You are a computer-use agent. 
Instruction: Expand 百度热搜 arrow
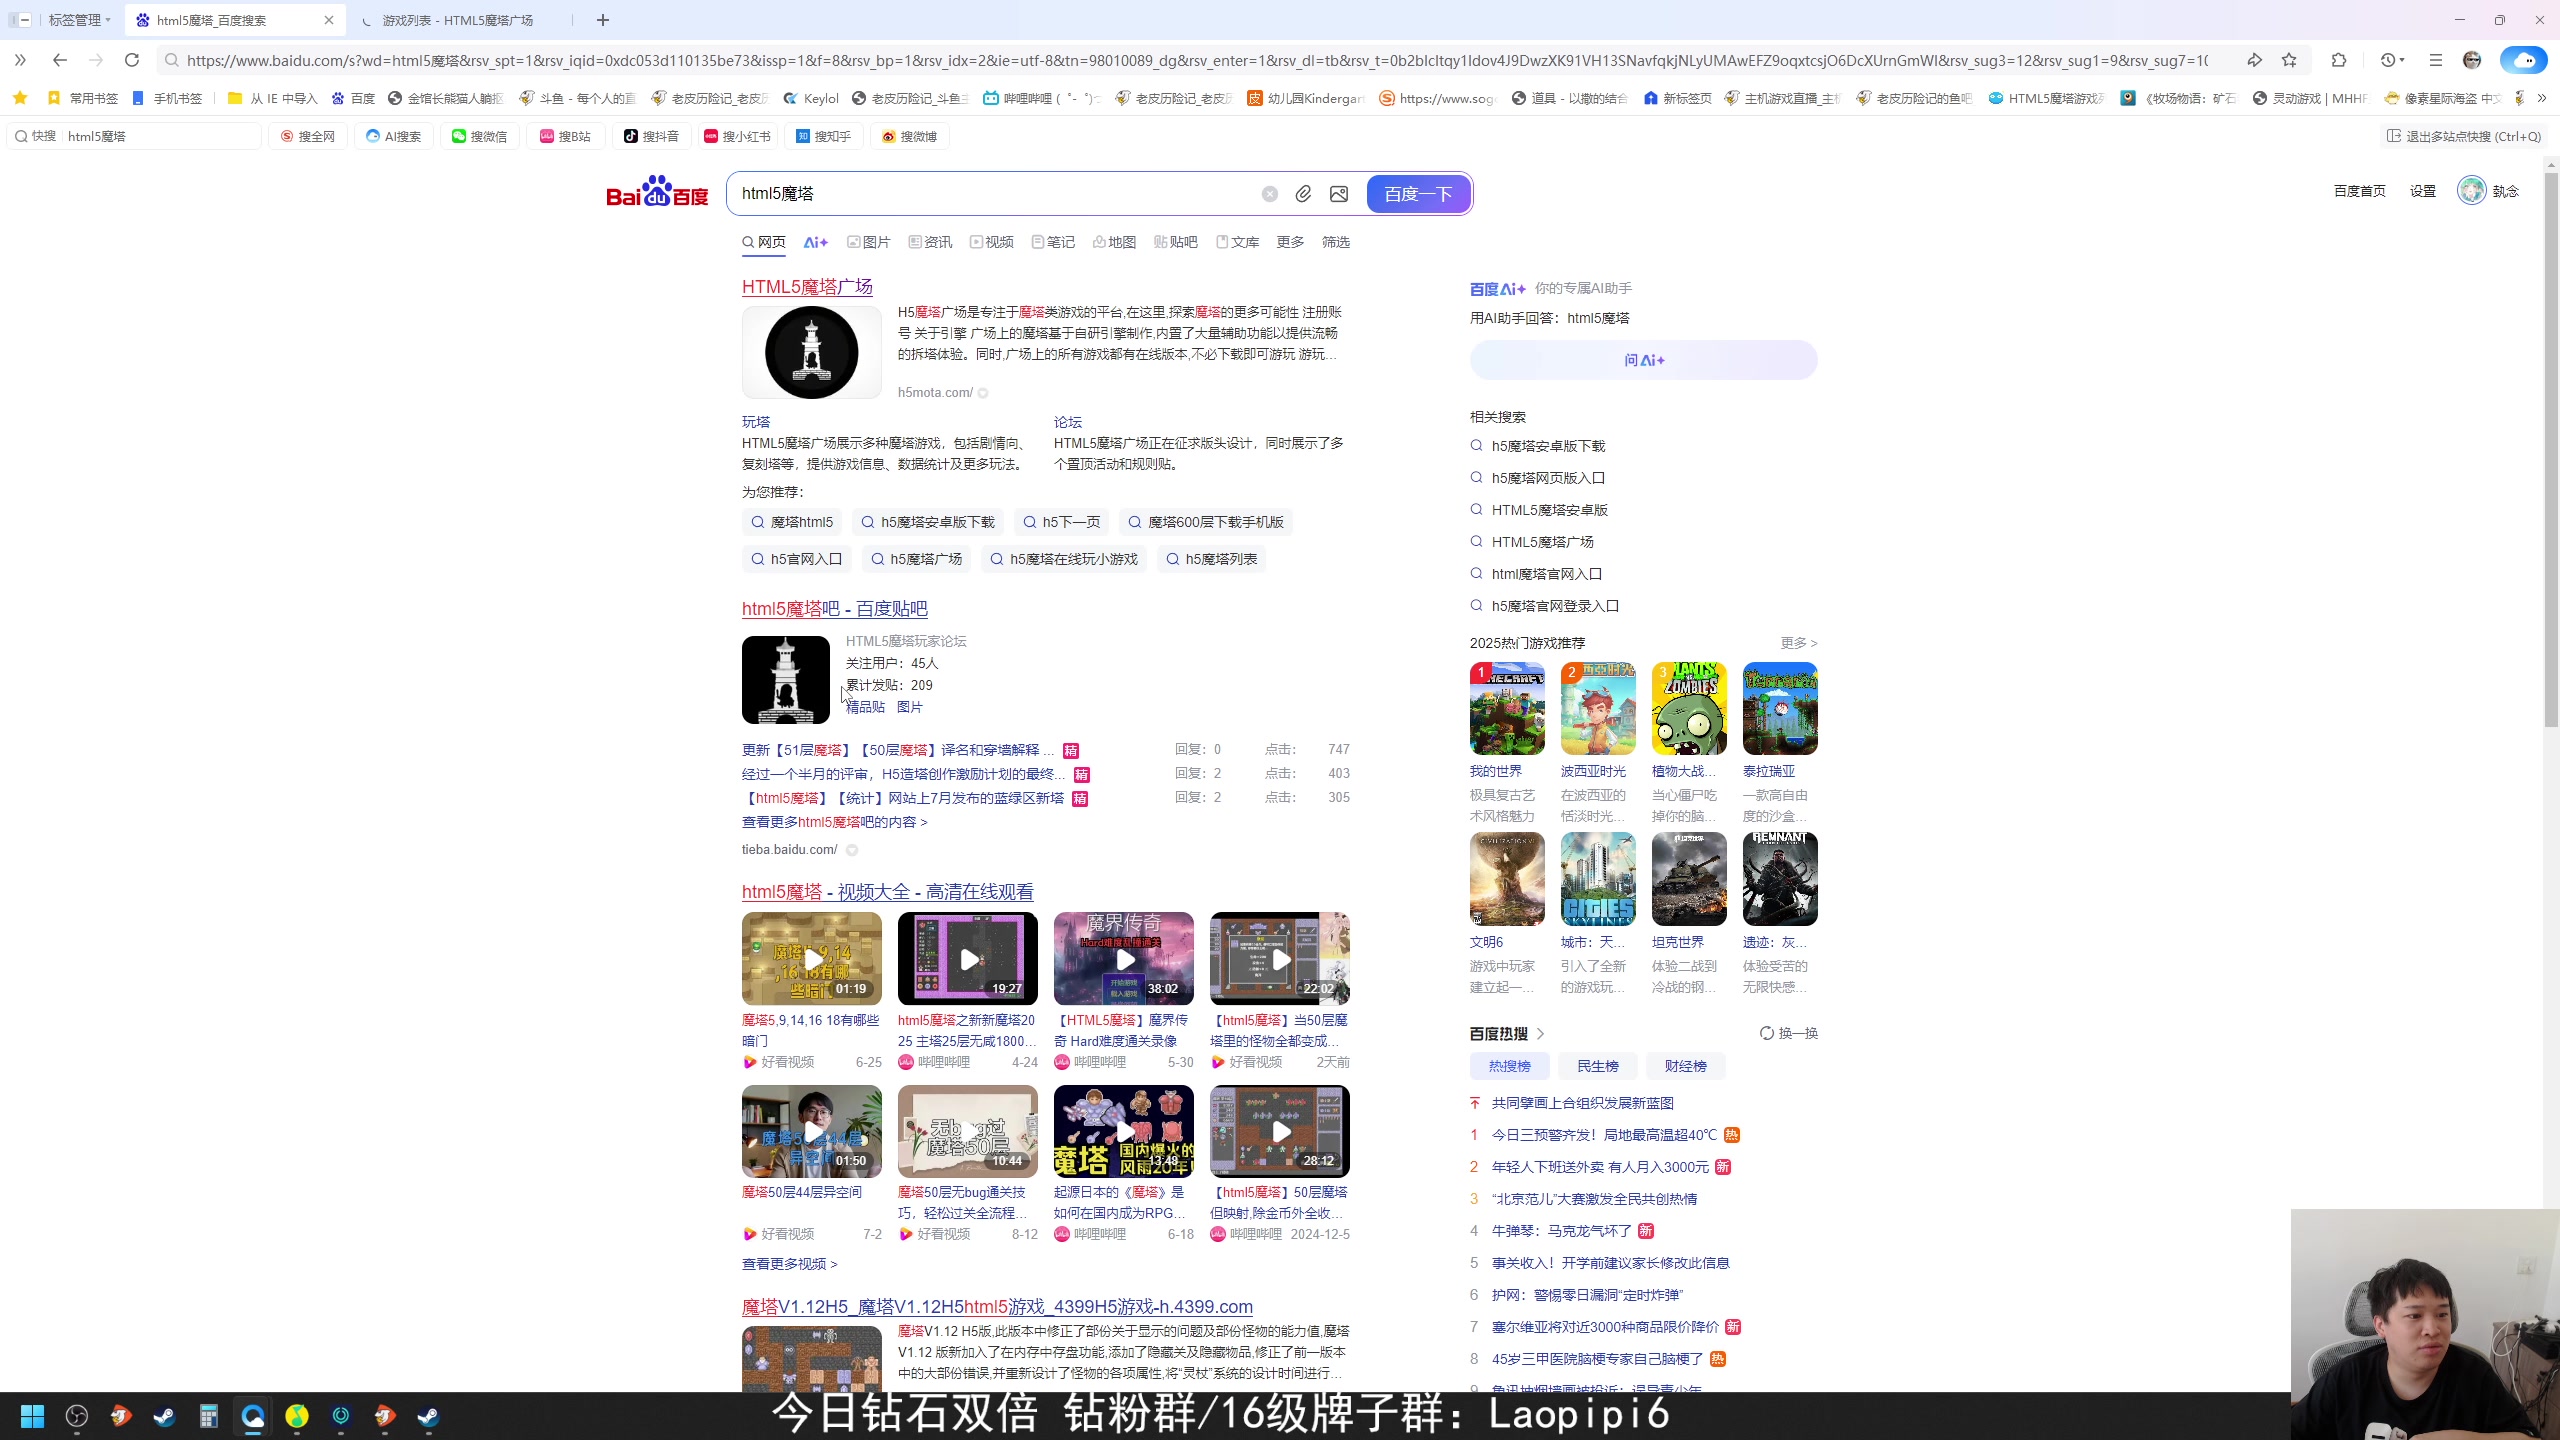(1540, 1034)
